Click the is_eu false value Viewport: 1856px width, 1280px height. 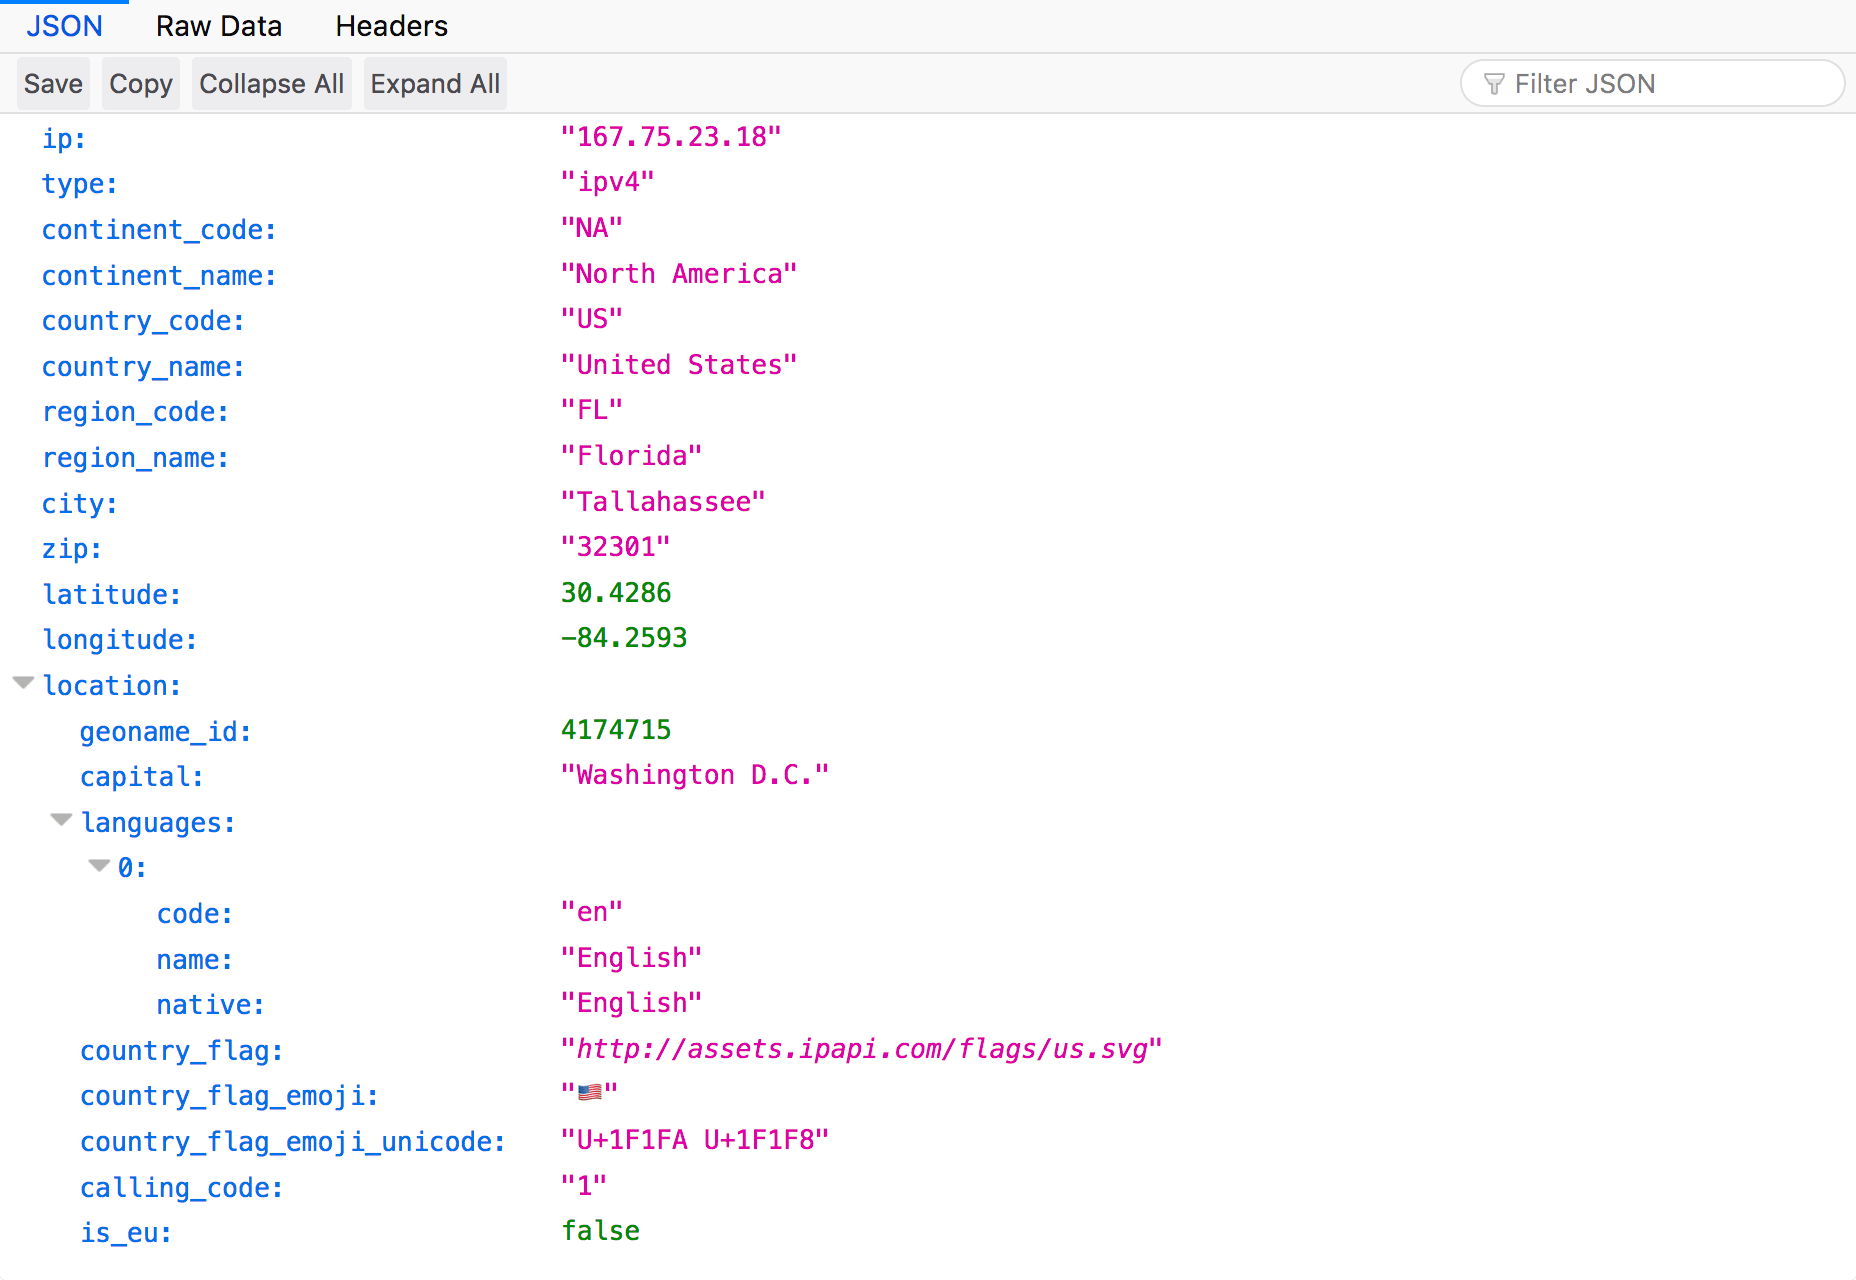tap(601, 1231)
